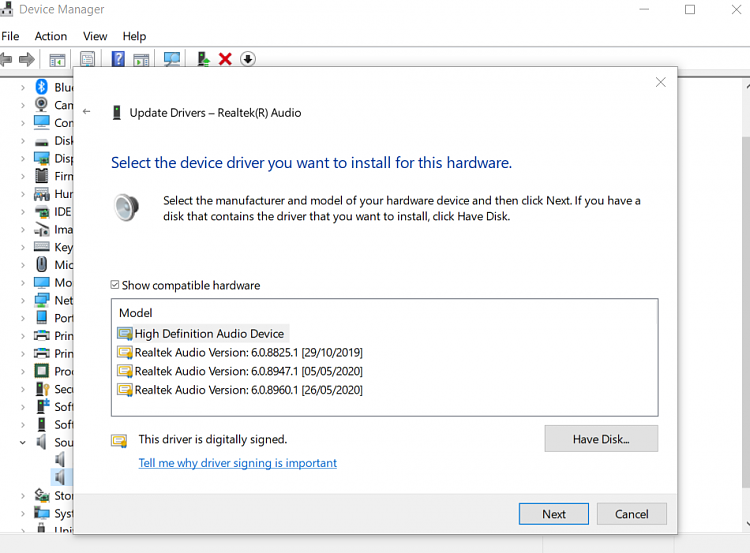750x553 pixels.
Task: Select the Imaging devices icon in tree
Action: [x=42, y=230]
